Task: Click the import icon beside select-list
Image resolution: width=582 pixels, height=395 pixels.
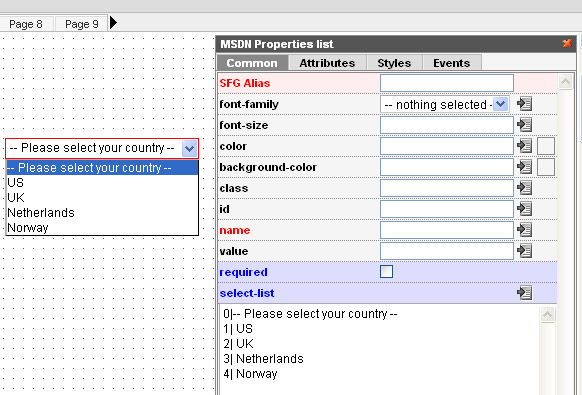Action: (524, 293)
